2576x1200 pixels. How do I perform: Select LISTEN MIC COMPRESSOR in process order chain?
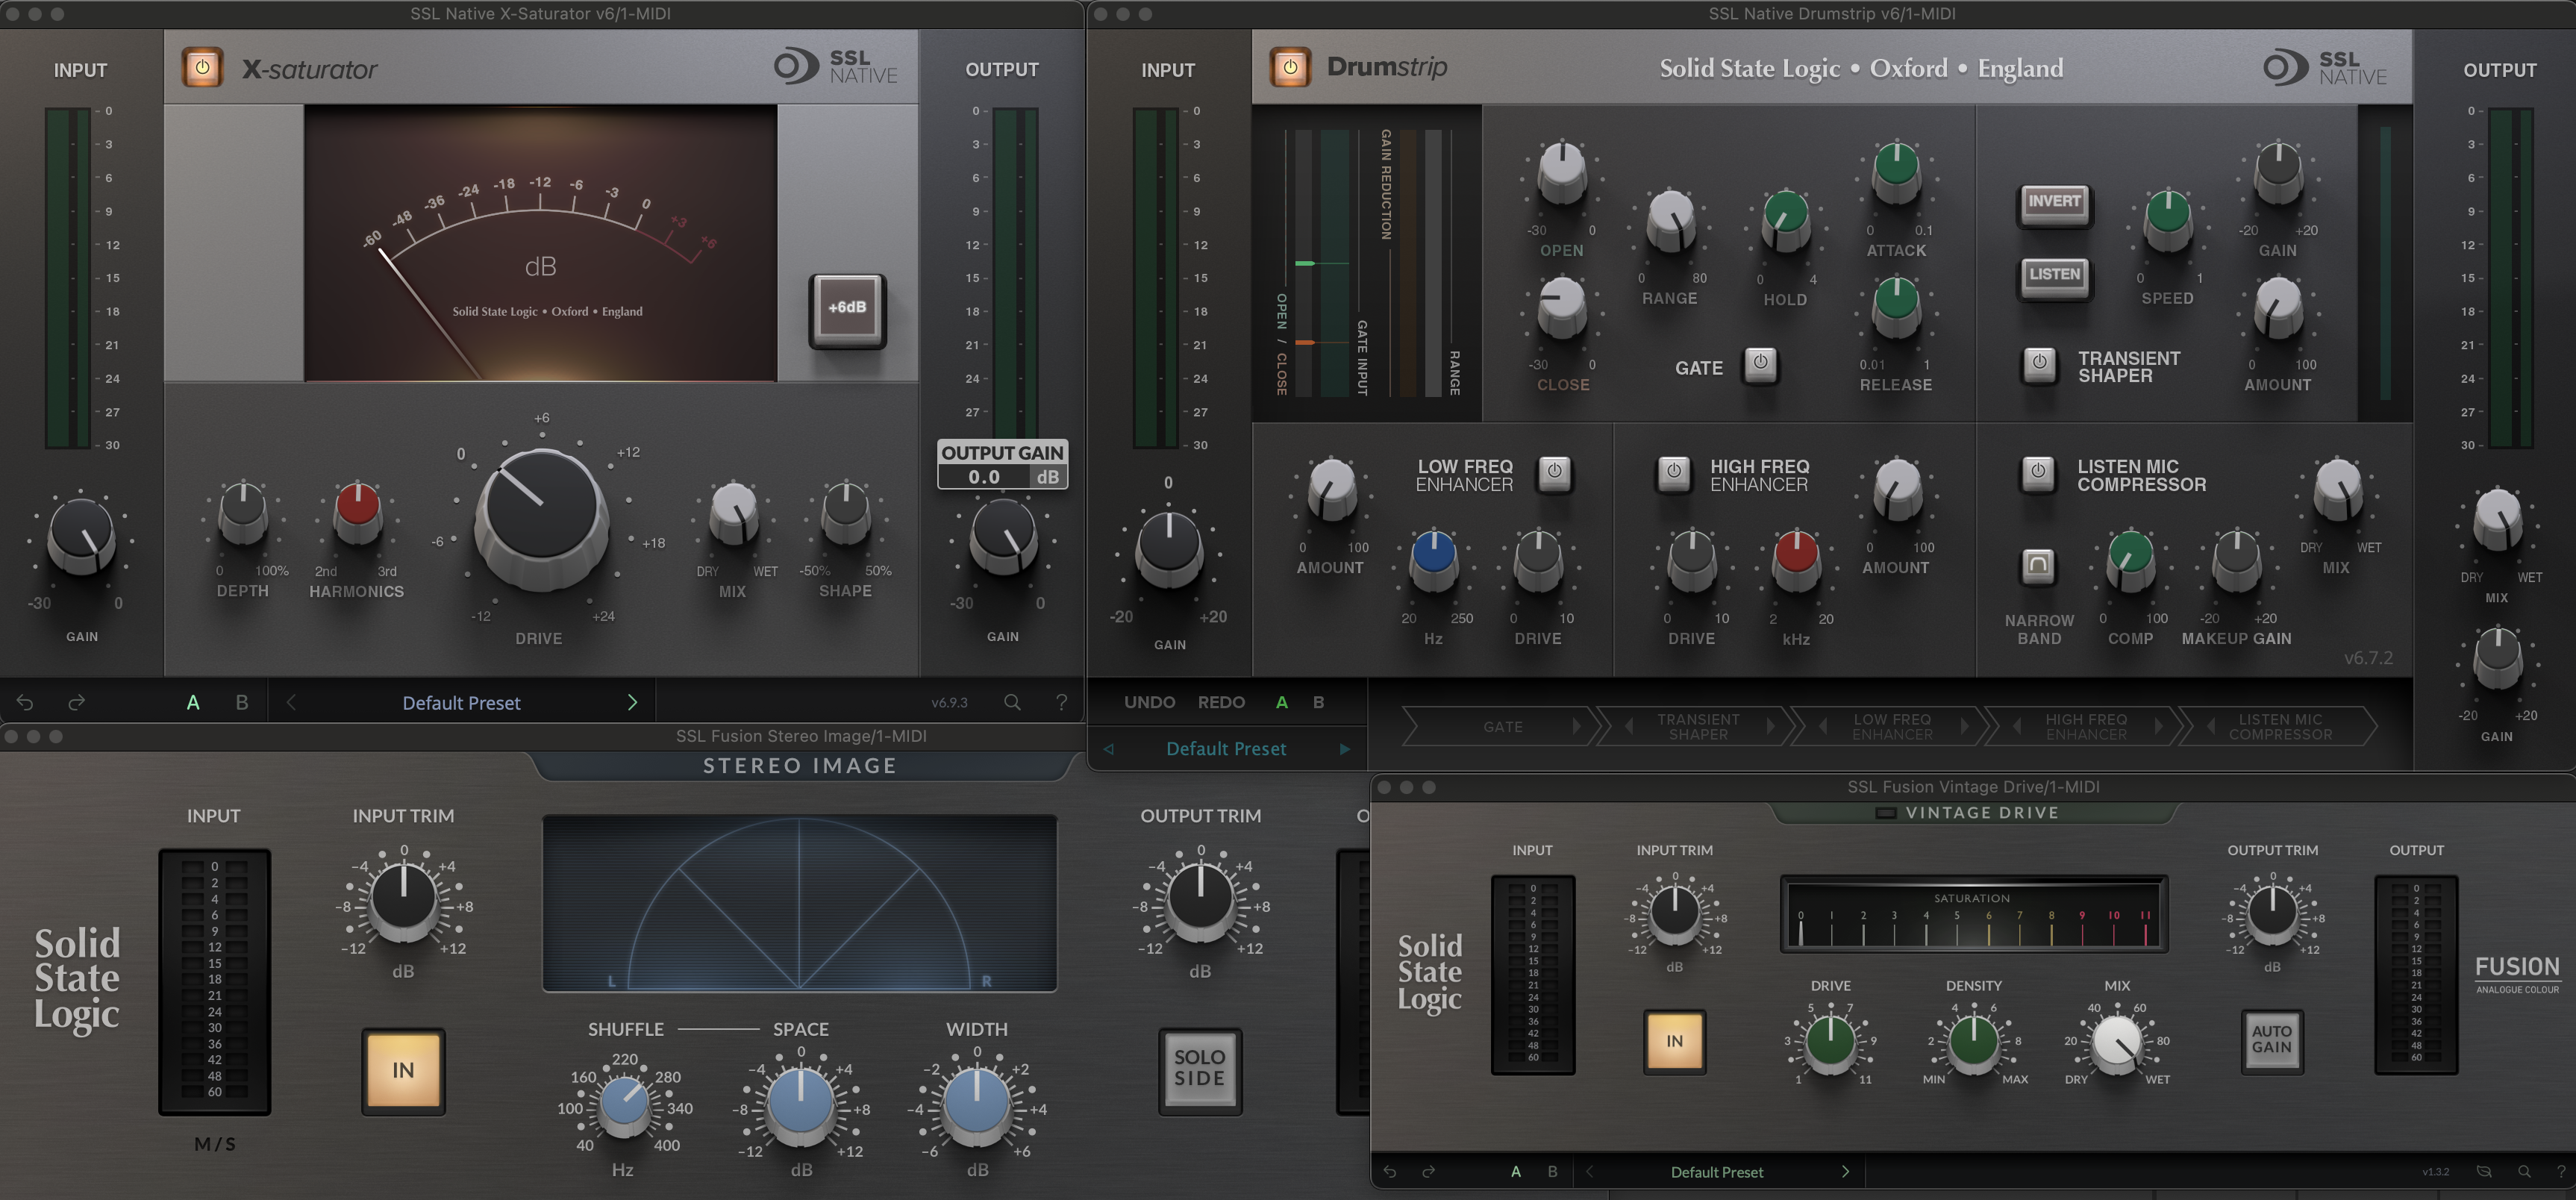[x=2280, y=727]
